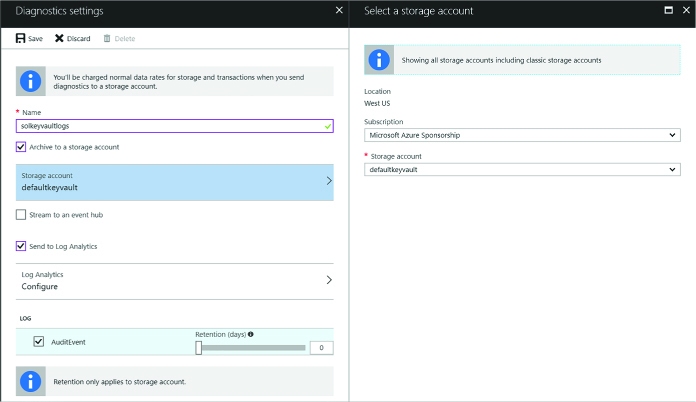Click the Retention days slider handle
696x402 pixels.
click(199, 347)
